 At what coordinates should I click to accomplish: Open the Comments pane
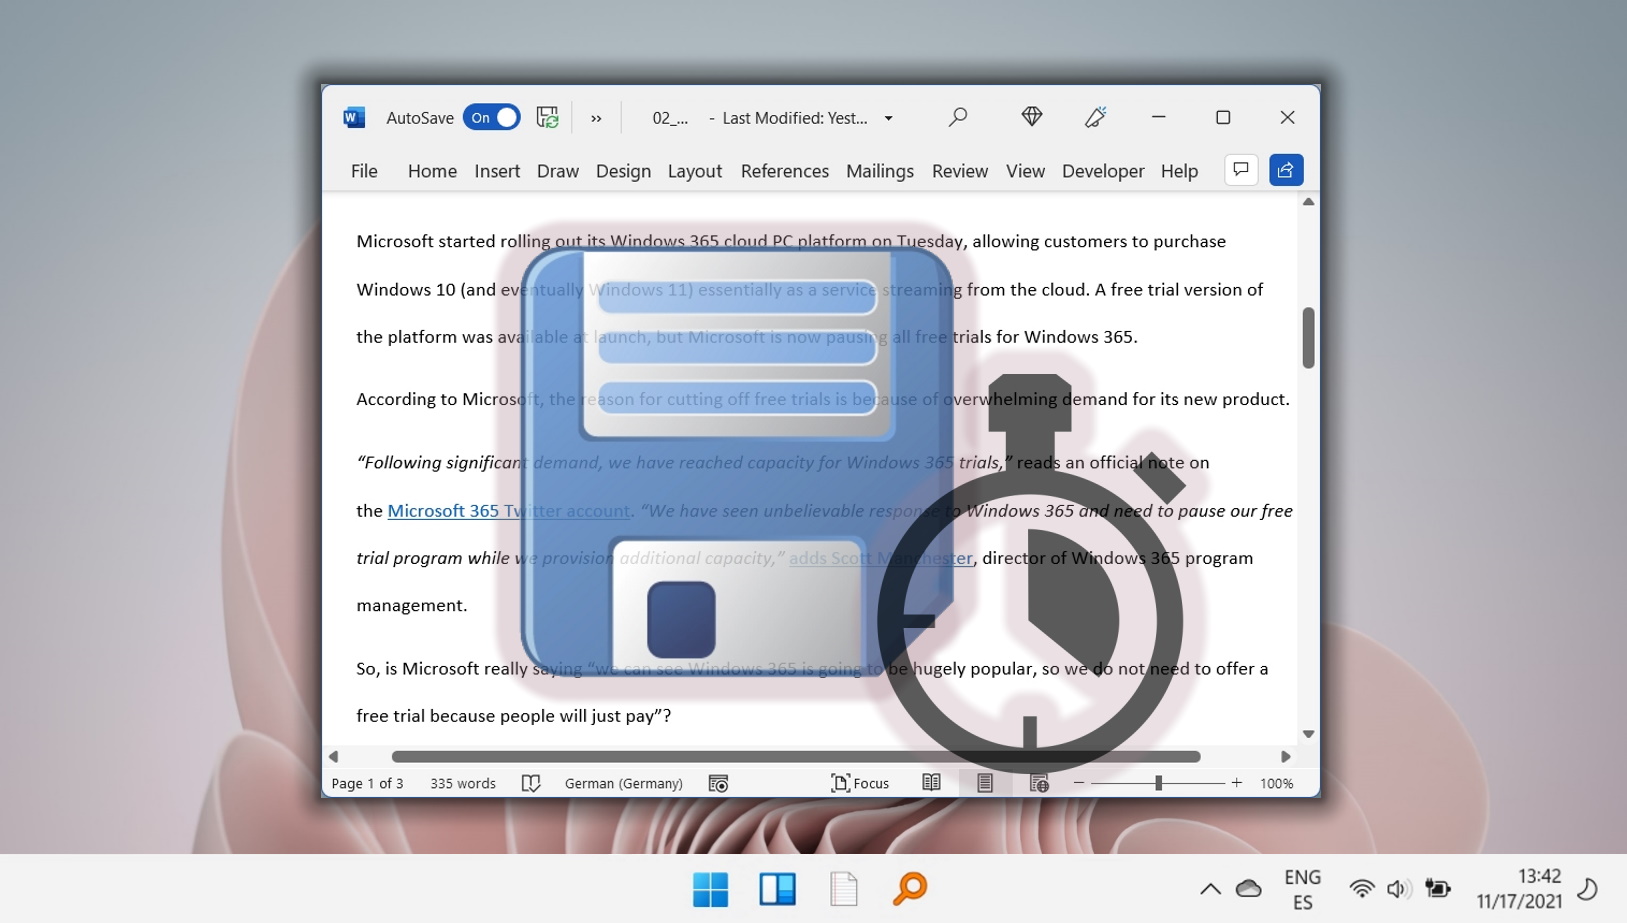point(1241,170)
